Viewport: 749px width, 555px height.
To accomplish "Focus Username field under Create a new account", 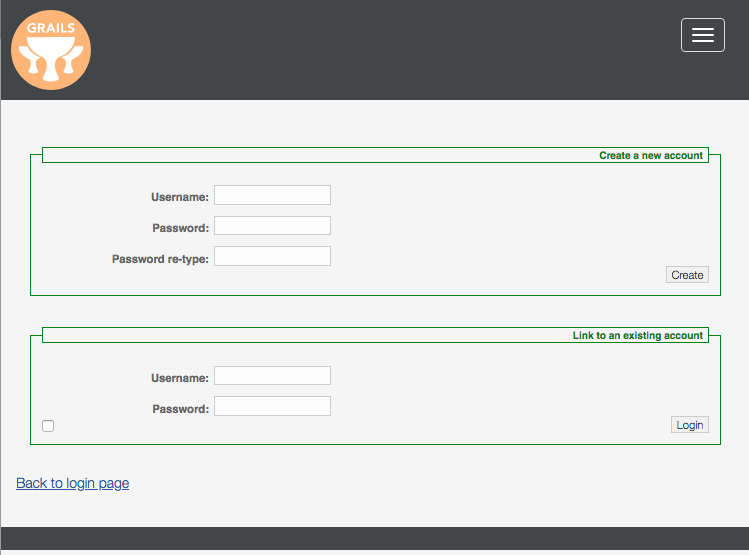I will click(272, 195).
